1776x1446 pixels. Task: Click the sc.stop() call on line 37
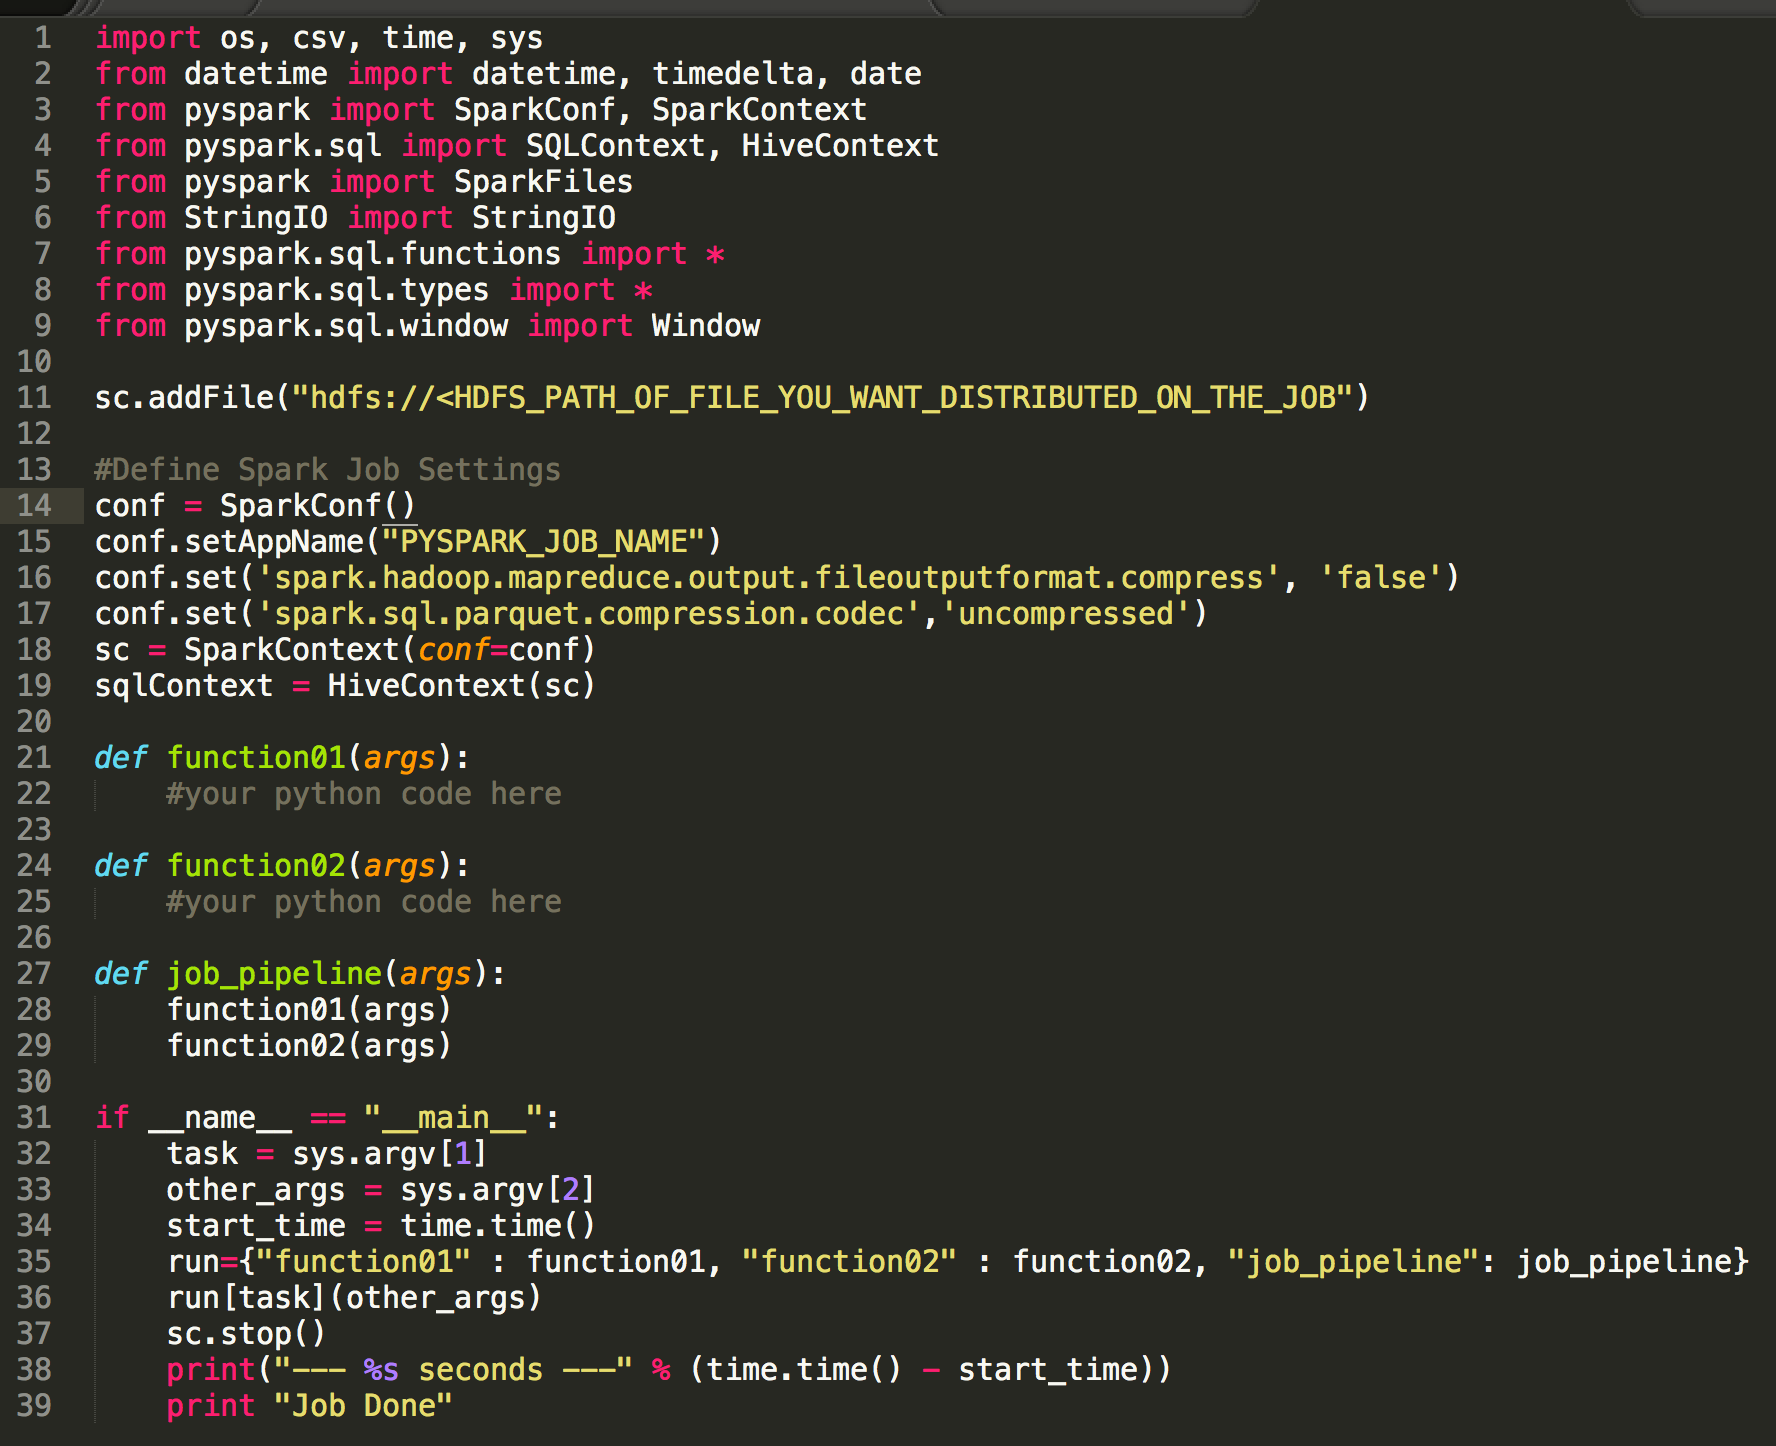(245, 1333)
